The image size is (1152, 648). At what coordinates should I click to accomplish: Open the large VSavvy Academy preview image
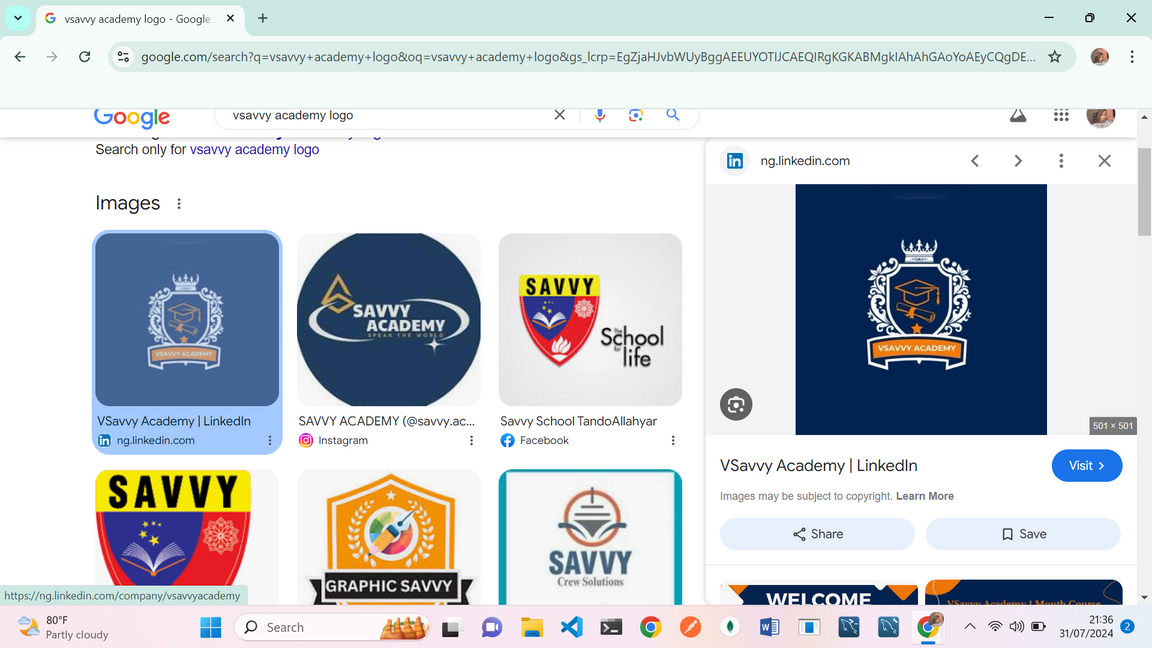pyautogui.click(x=921, y=309)
